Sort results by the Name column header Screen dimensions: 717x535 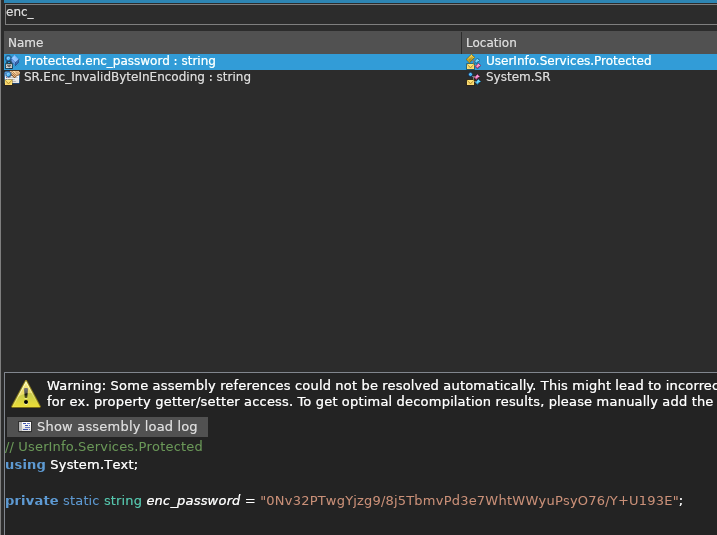point(232,43)
